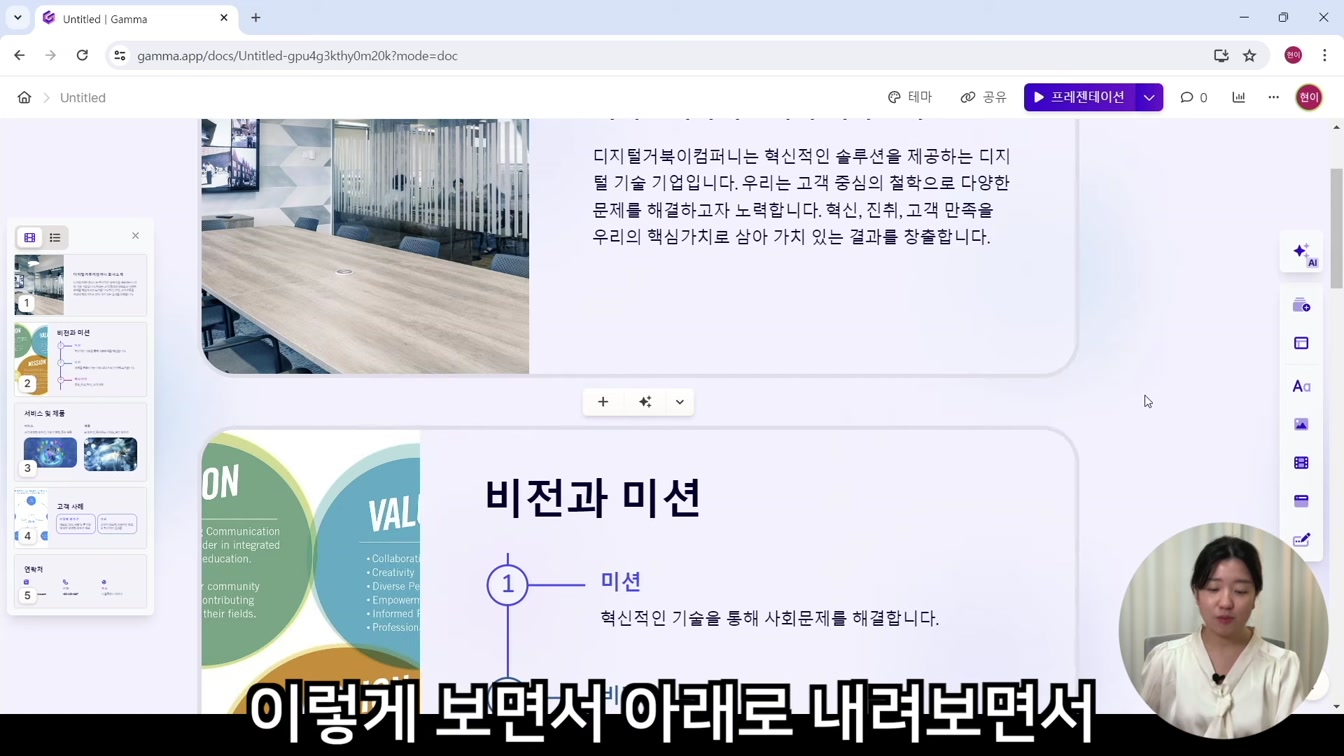Select Untitled | Gamma browser tab
1344x756 pixels.
137,19
